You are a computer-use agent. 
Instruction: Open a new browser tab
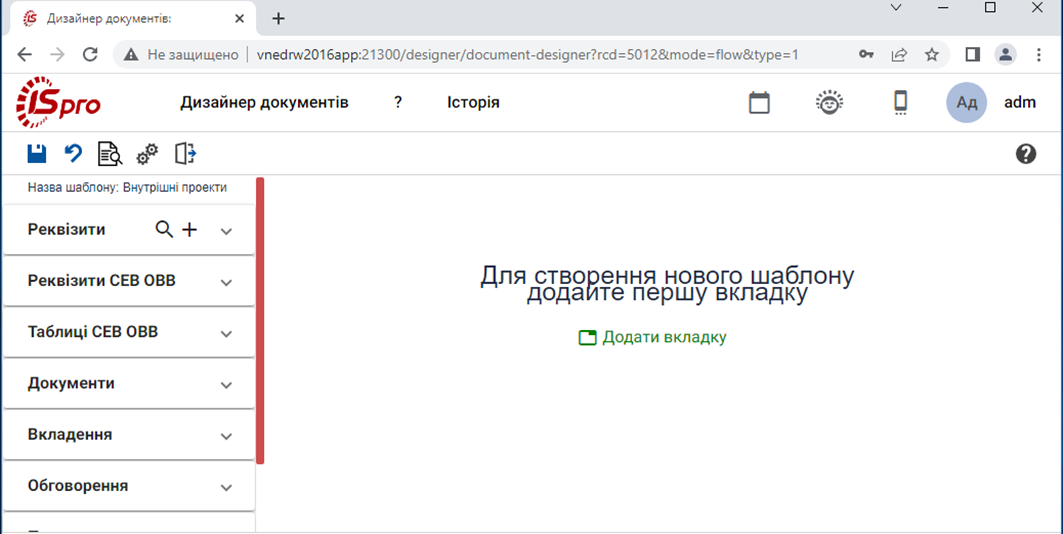click(278, 18)
